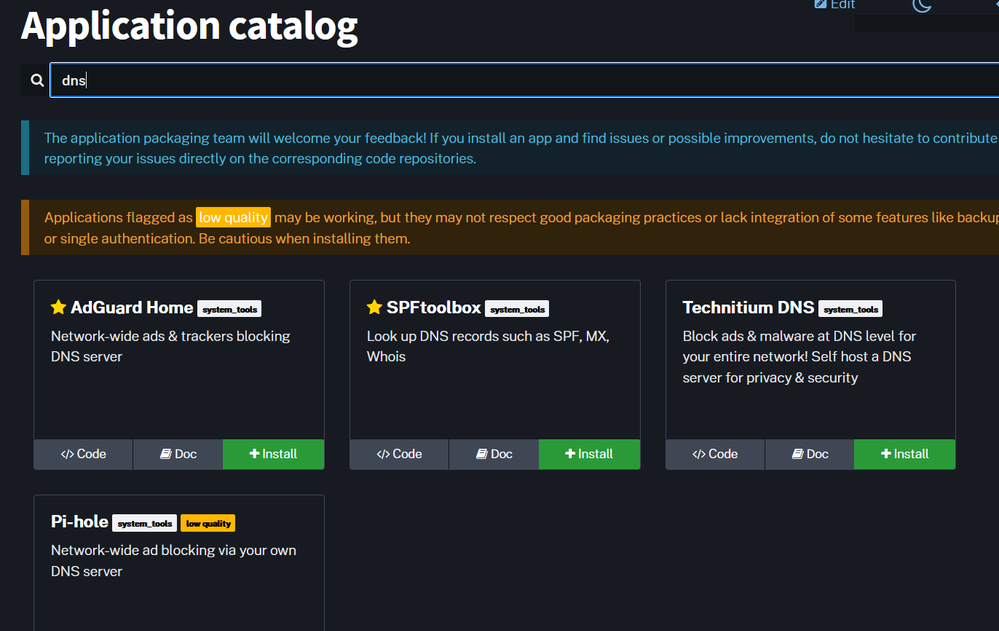The height and width of the screenshot is (631, 999).
Task: Open SPFtoolbox documentation
Action: pyautogui.click(x=494, y=454)
